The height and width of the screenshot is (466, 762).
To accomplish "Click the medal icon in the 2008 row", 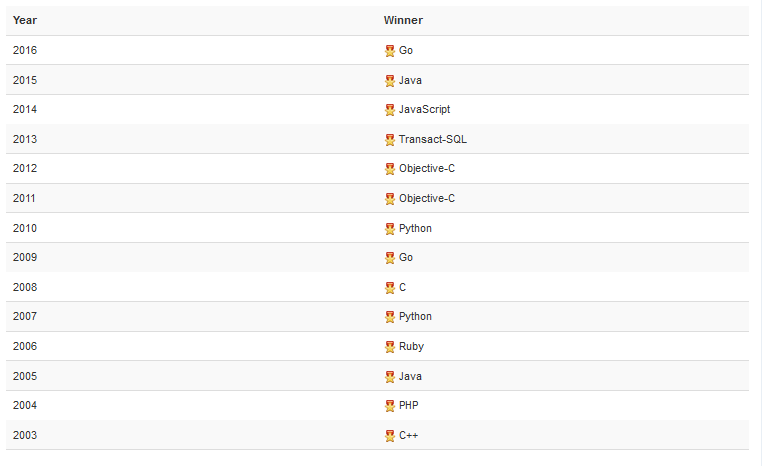I will (x=390, y=288).
